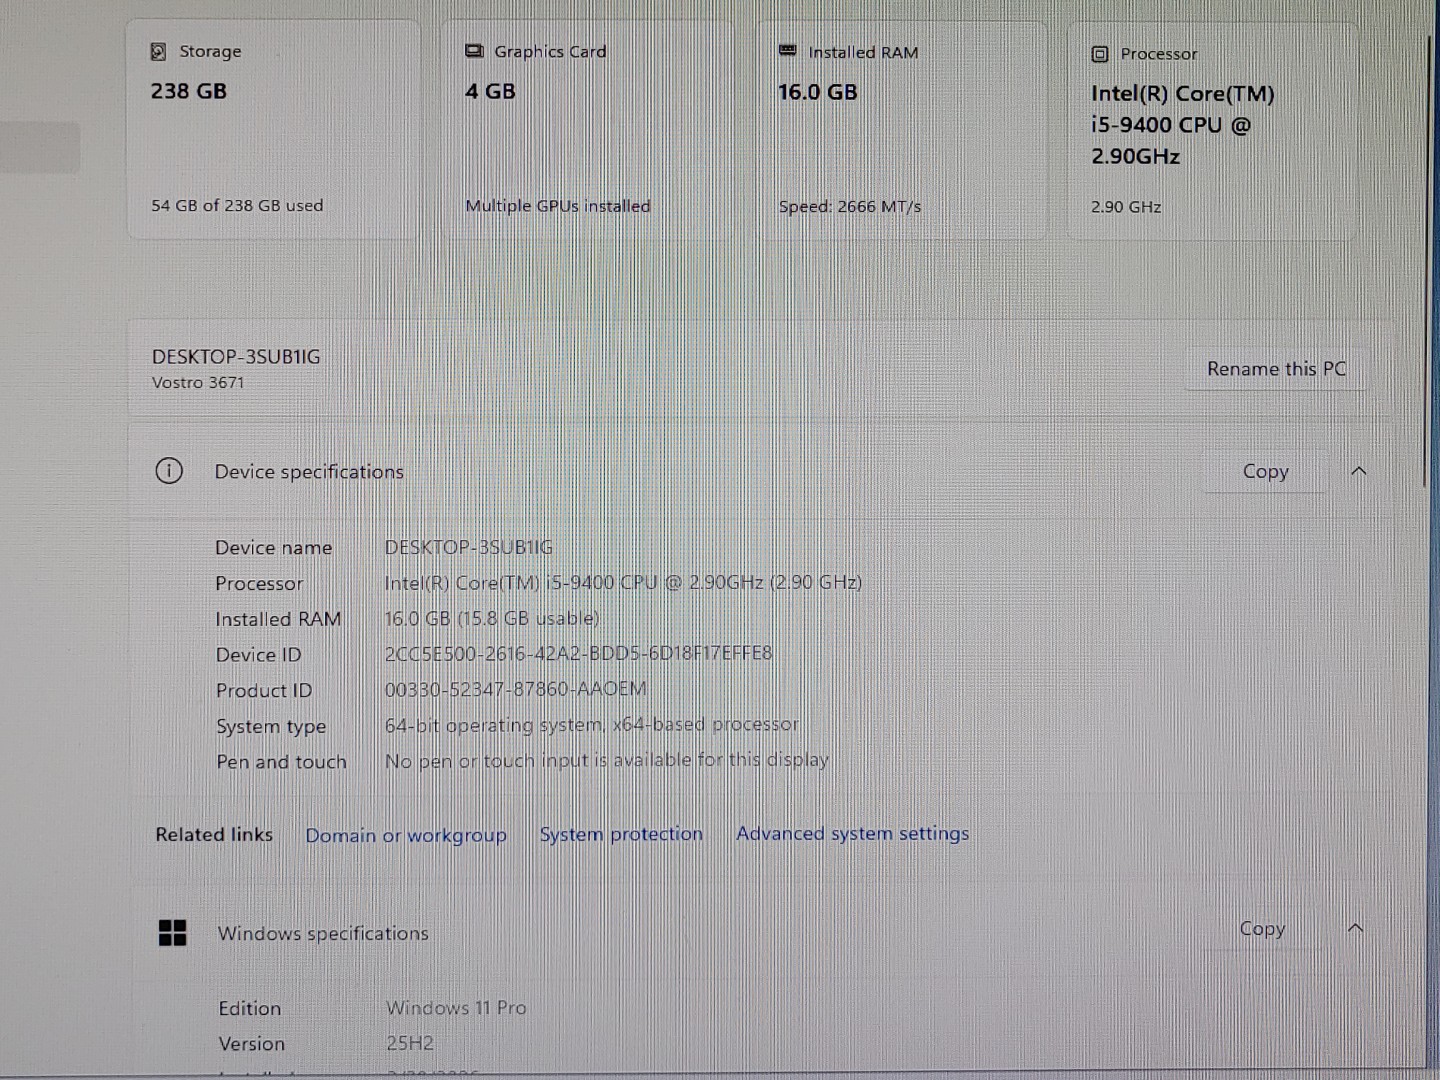
Task: Click the Windows logo next to Windows specifications
Action: tap(174, 932)
